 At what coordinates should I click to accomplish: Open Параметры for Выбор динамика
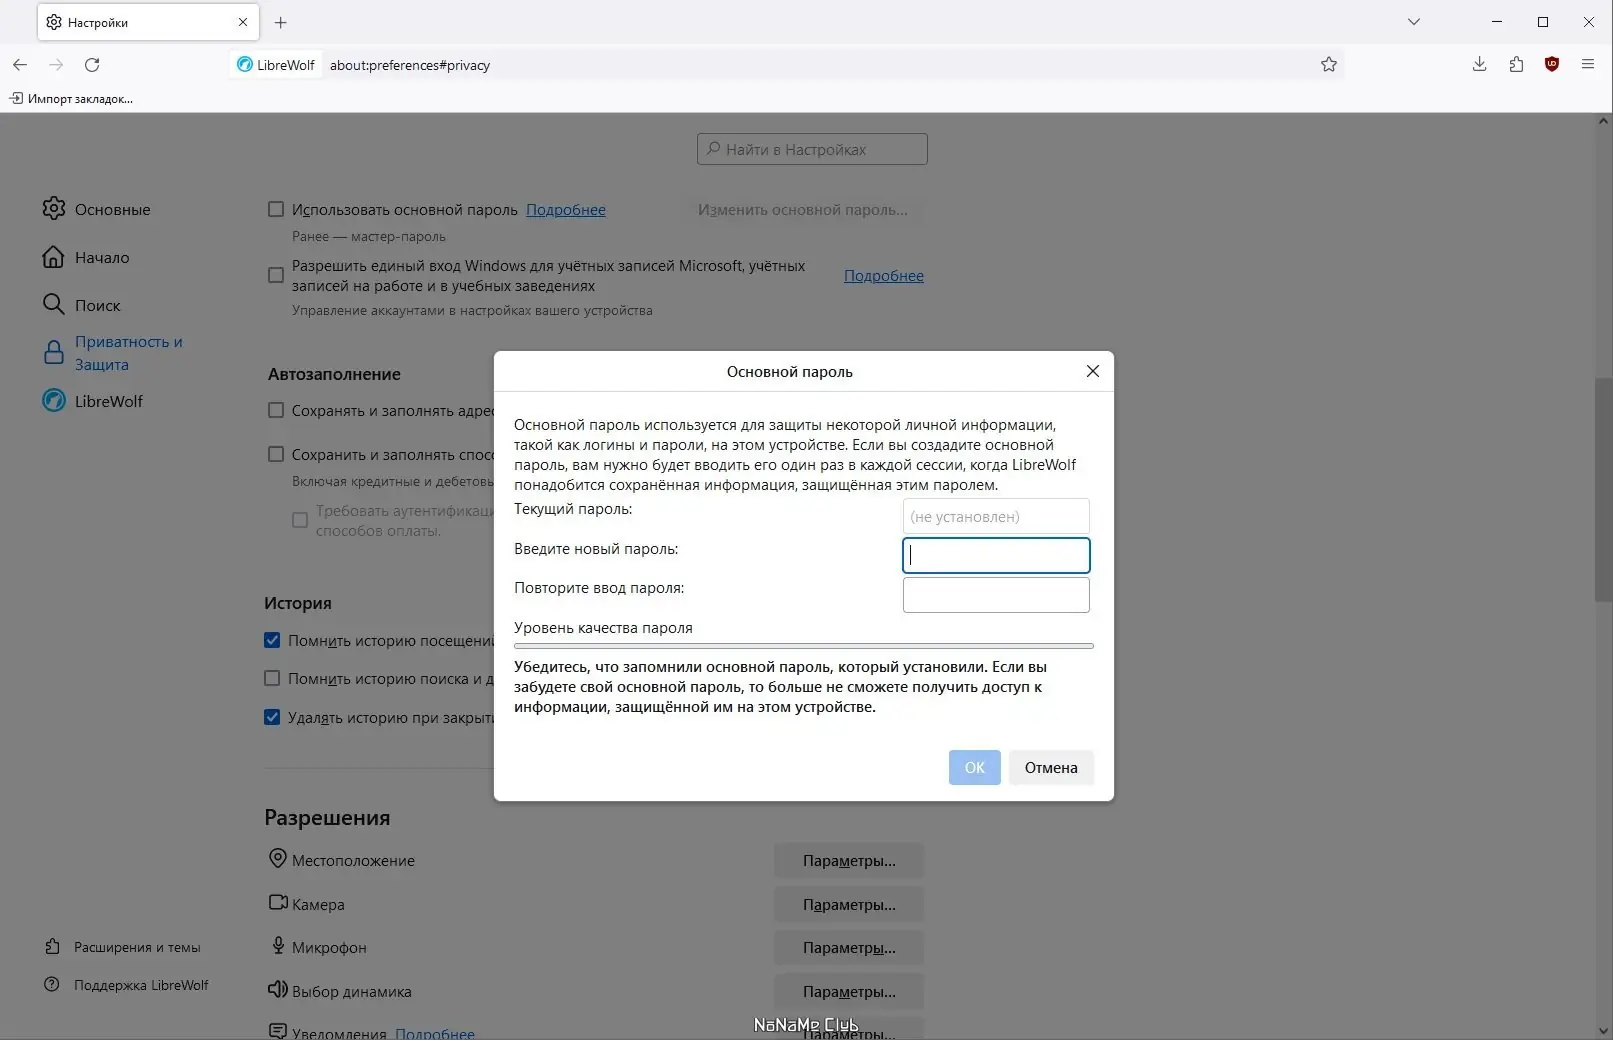point(849,992)
